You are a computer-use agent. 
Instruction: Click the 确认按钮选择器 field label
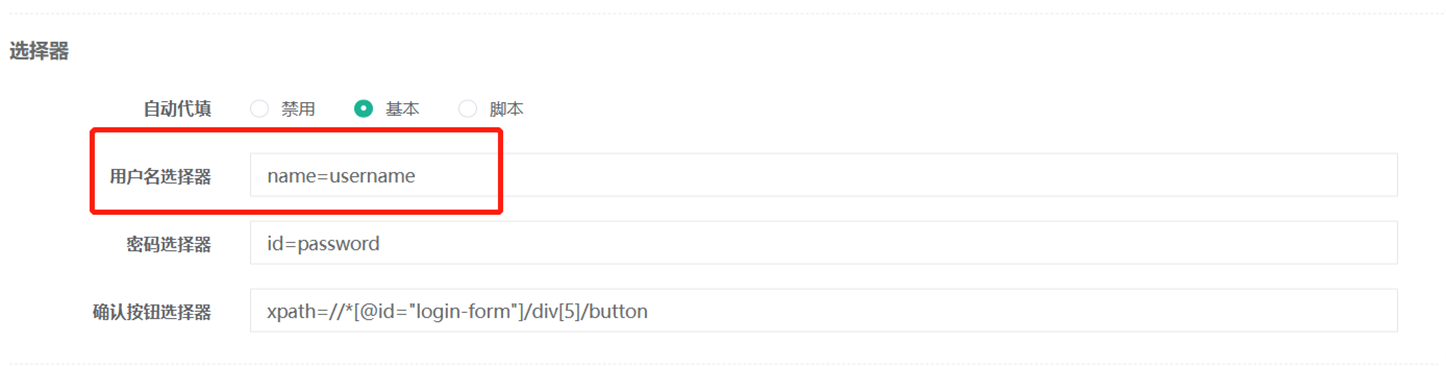(x=152, y=313)
